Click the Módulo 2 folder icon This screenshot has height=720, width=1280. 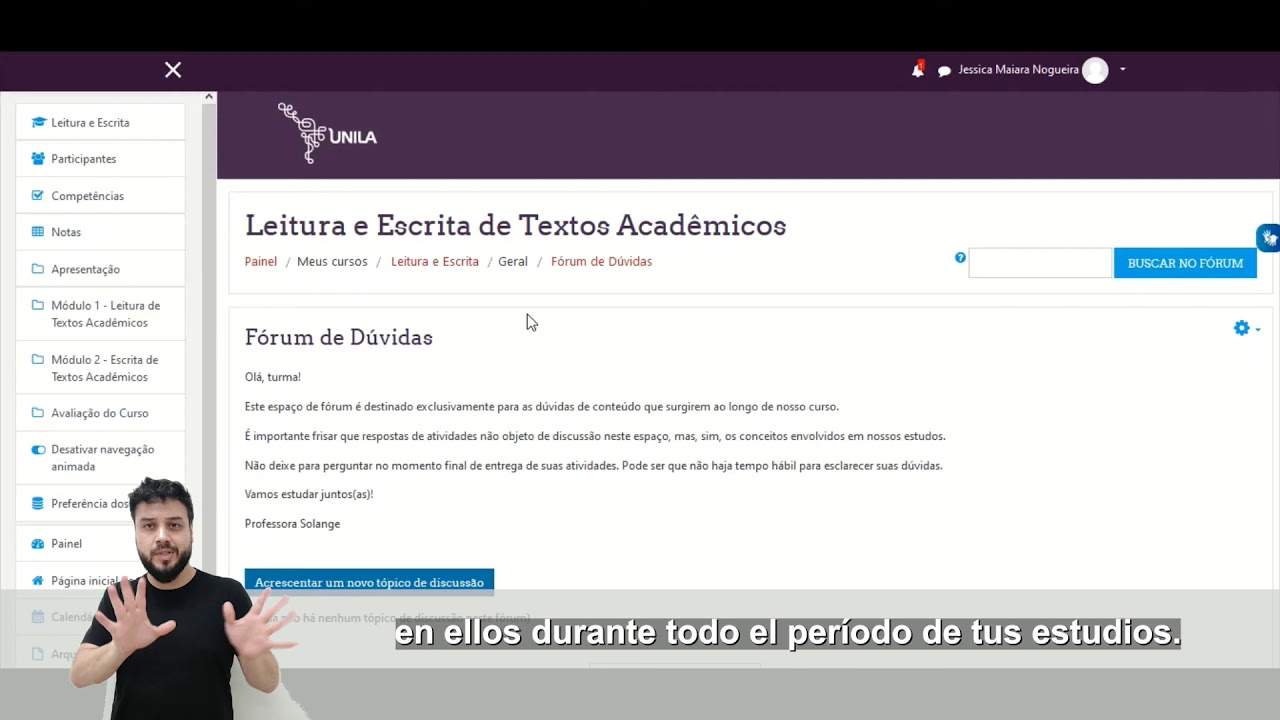[38, 359]
